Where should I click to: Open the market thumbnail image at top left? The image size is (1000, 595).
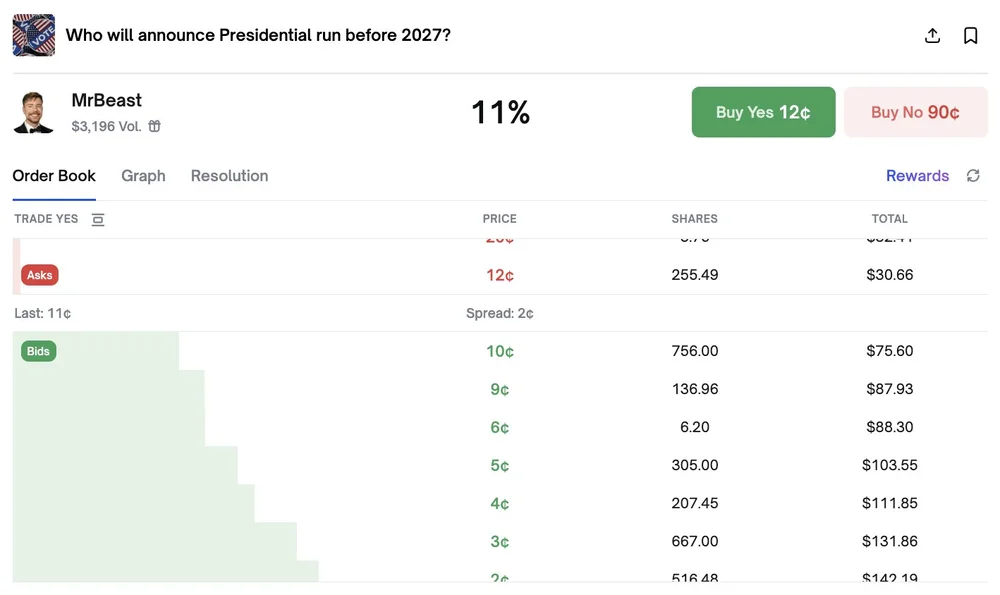[33, 34]
